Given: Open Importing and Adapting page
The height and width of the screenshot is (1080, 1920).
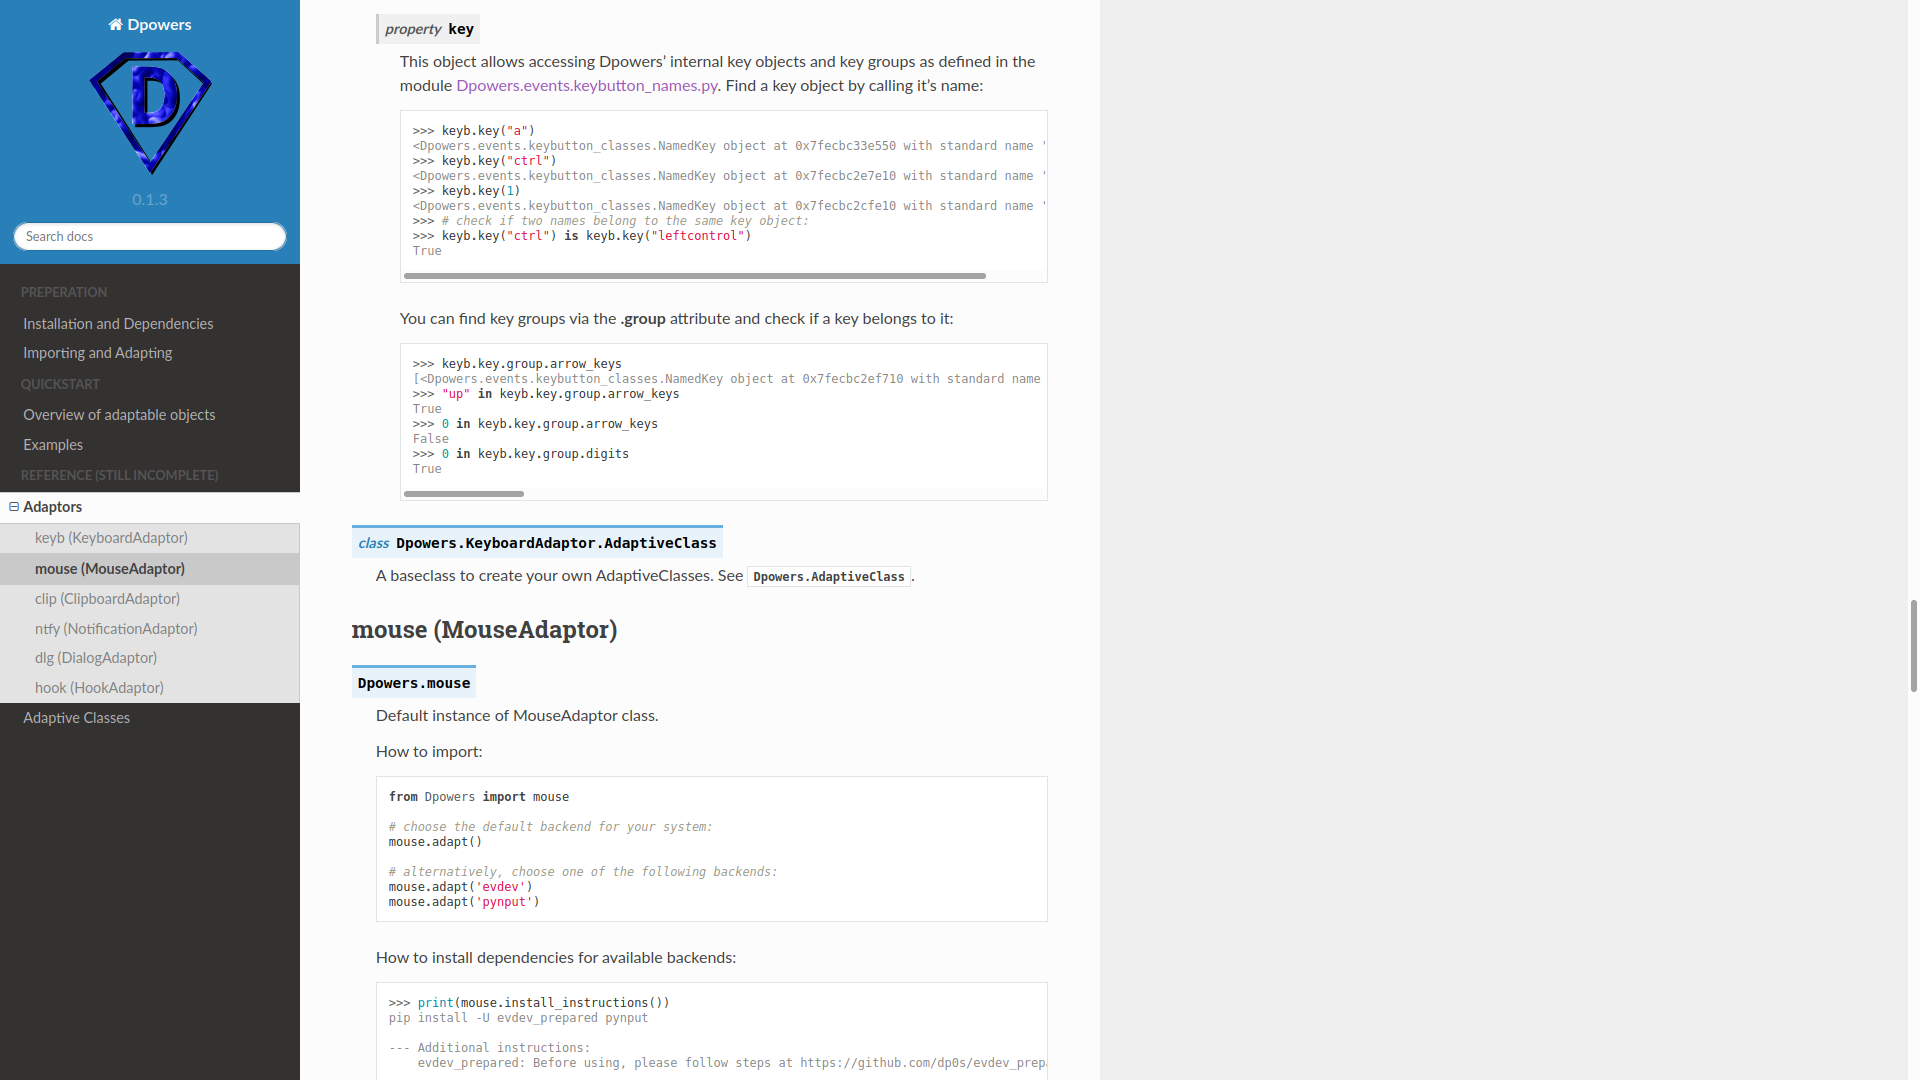Looking at the screenshot, I should 97,353.
